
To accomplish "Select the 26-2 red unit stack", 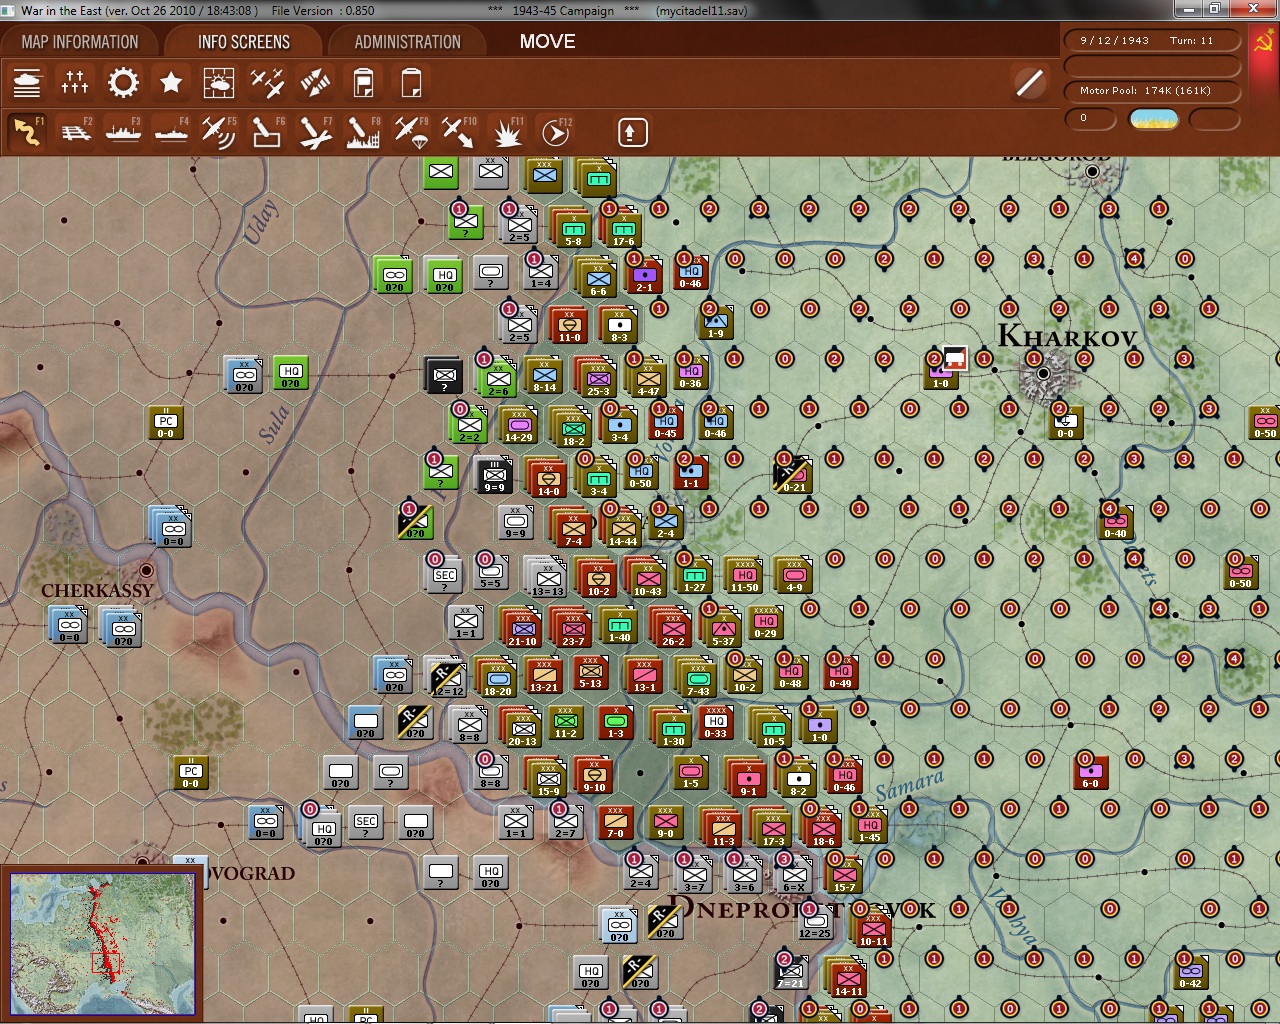I will tap(672, 628).
